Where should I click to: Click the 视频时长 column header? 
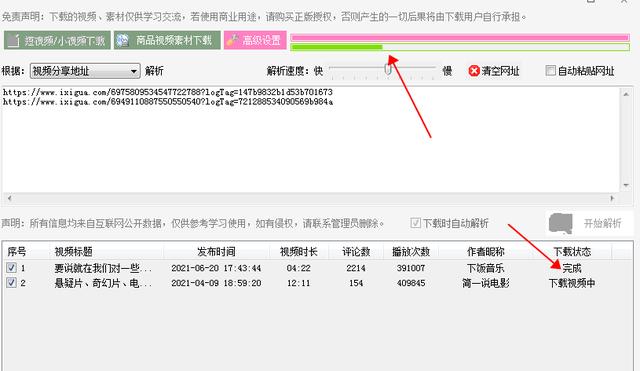pyautogui.click(x=299, y=251)
